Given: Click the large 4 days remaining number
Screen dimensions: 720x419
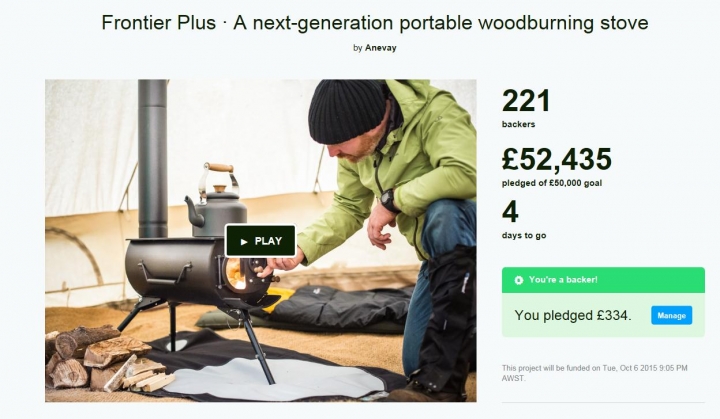Looking at the screenshot, I should [x=510, y=211].
